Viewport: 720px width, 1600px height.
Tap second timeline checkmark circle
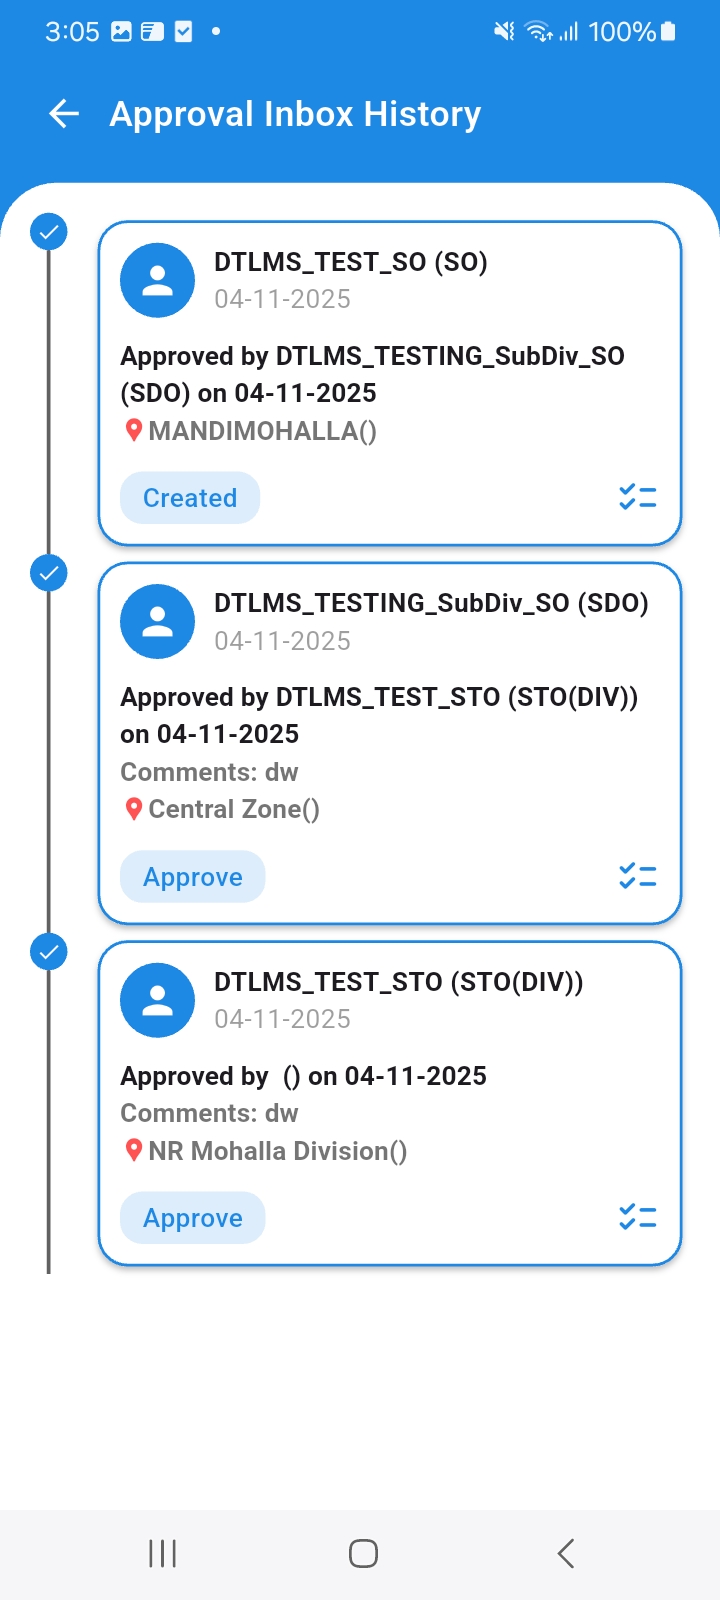(x=48, y=573)
